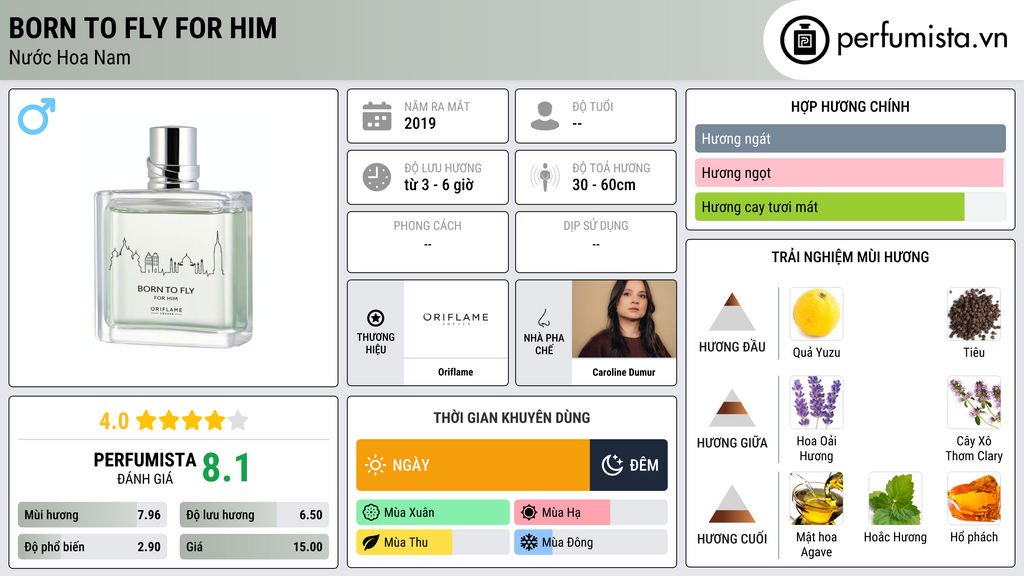
Task: Click the Phong cách style card
Action: coord(428,242)
